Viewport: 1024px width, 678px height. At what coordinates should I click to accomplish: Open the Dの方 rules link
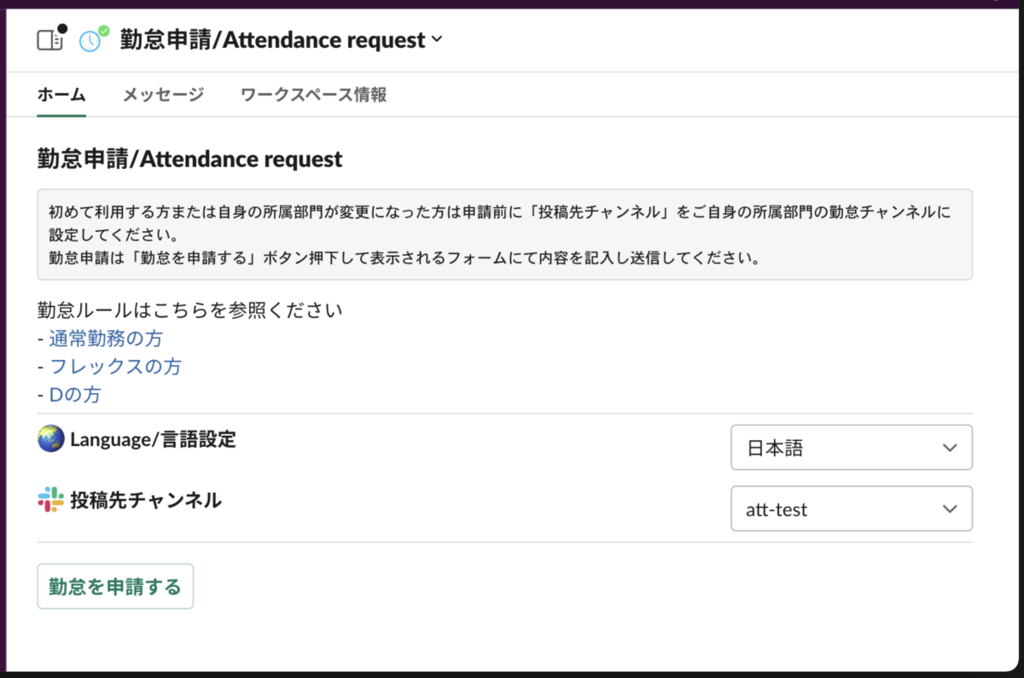pyautogui.click(x=75, y=395)
